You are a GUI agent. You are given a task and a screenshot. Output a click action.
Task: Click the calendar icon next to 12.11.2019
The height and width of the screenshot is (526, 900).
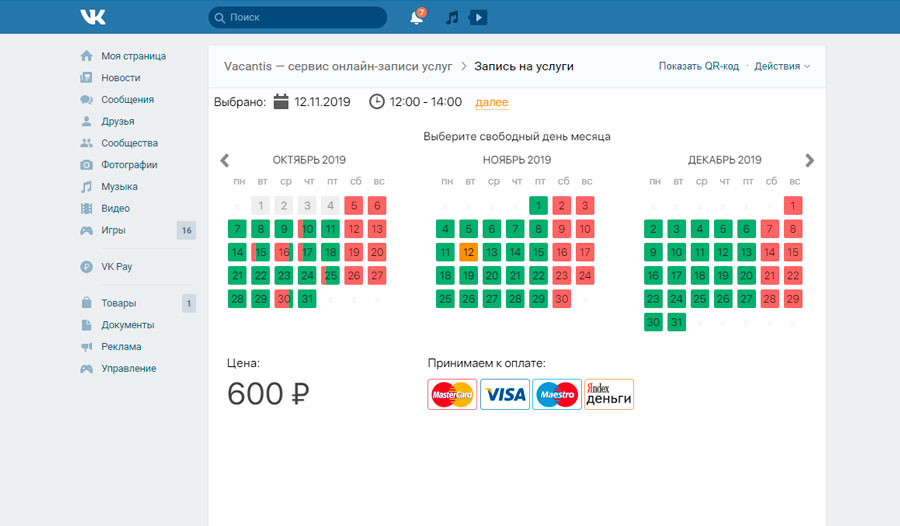pos(281,101)
